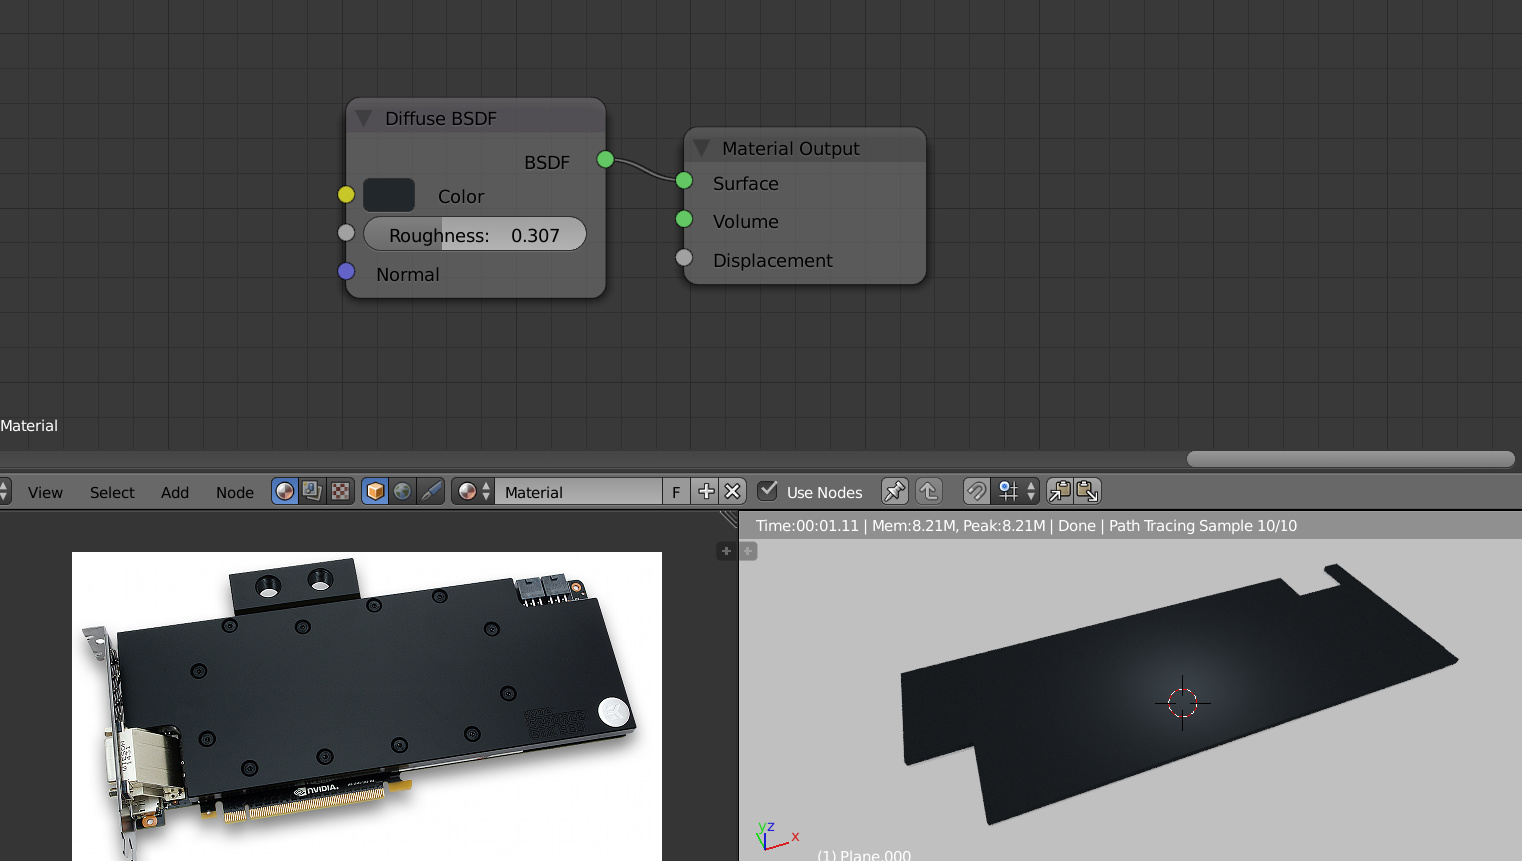Viewport: 1522px width, 861px height.
Task: Open the Diffuse BSDF color swatch
Action: (x=389, y=195)
